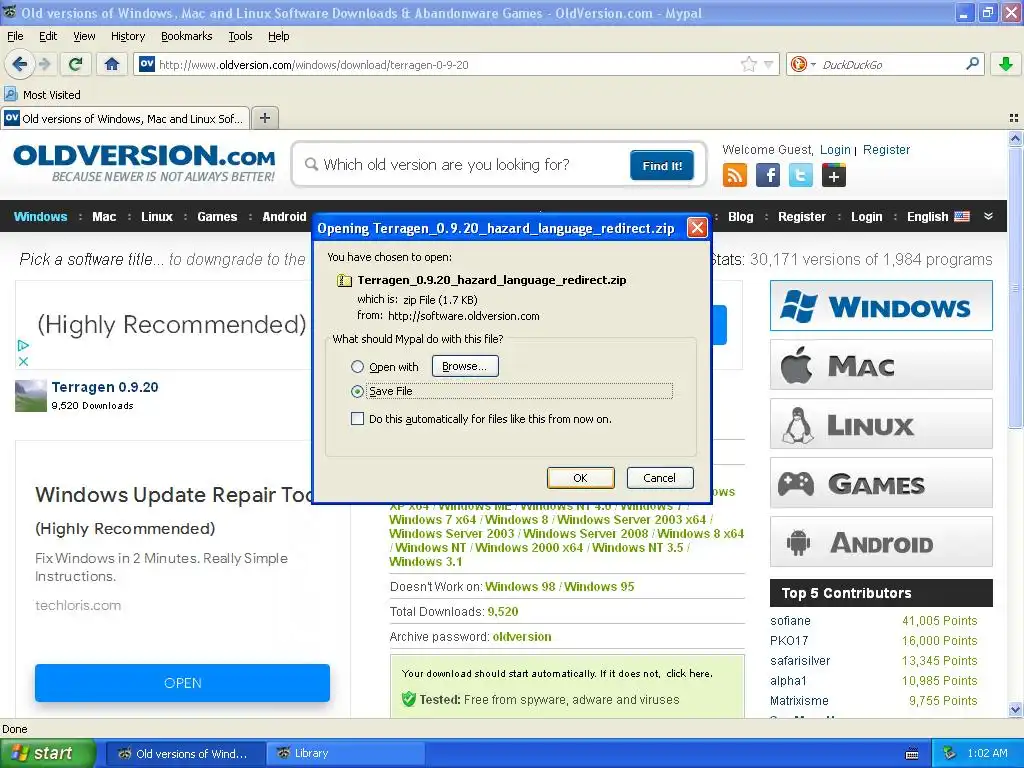
Task: Dismiss the ad with the X icon
Action: pos(23,361)
